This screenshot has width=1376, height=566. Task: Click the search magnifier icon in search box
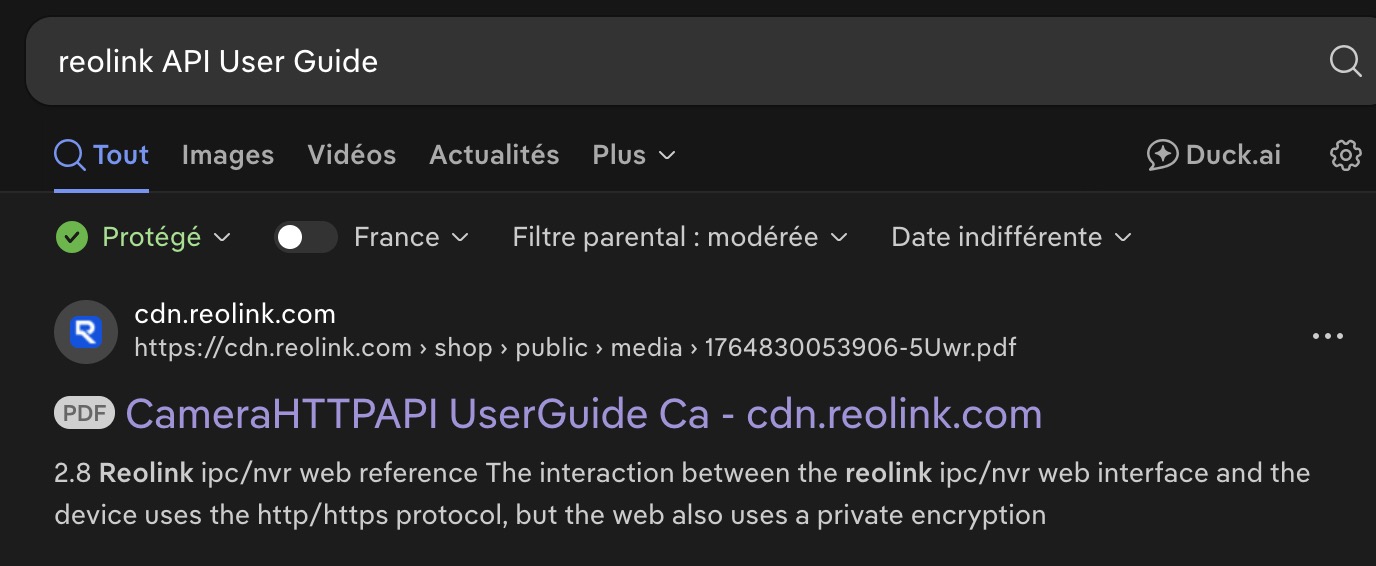1345,61
